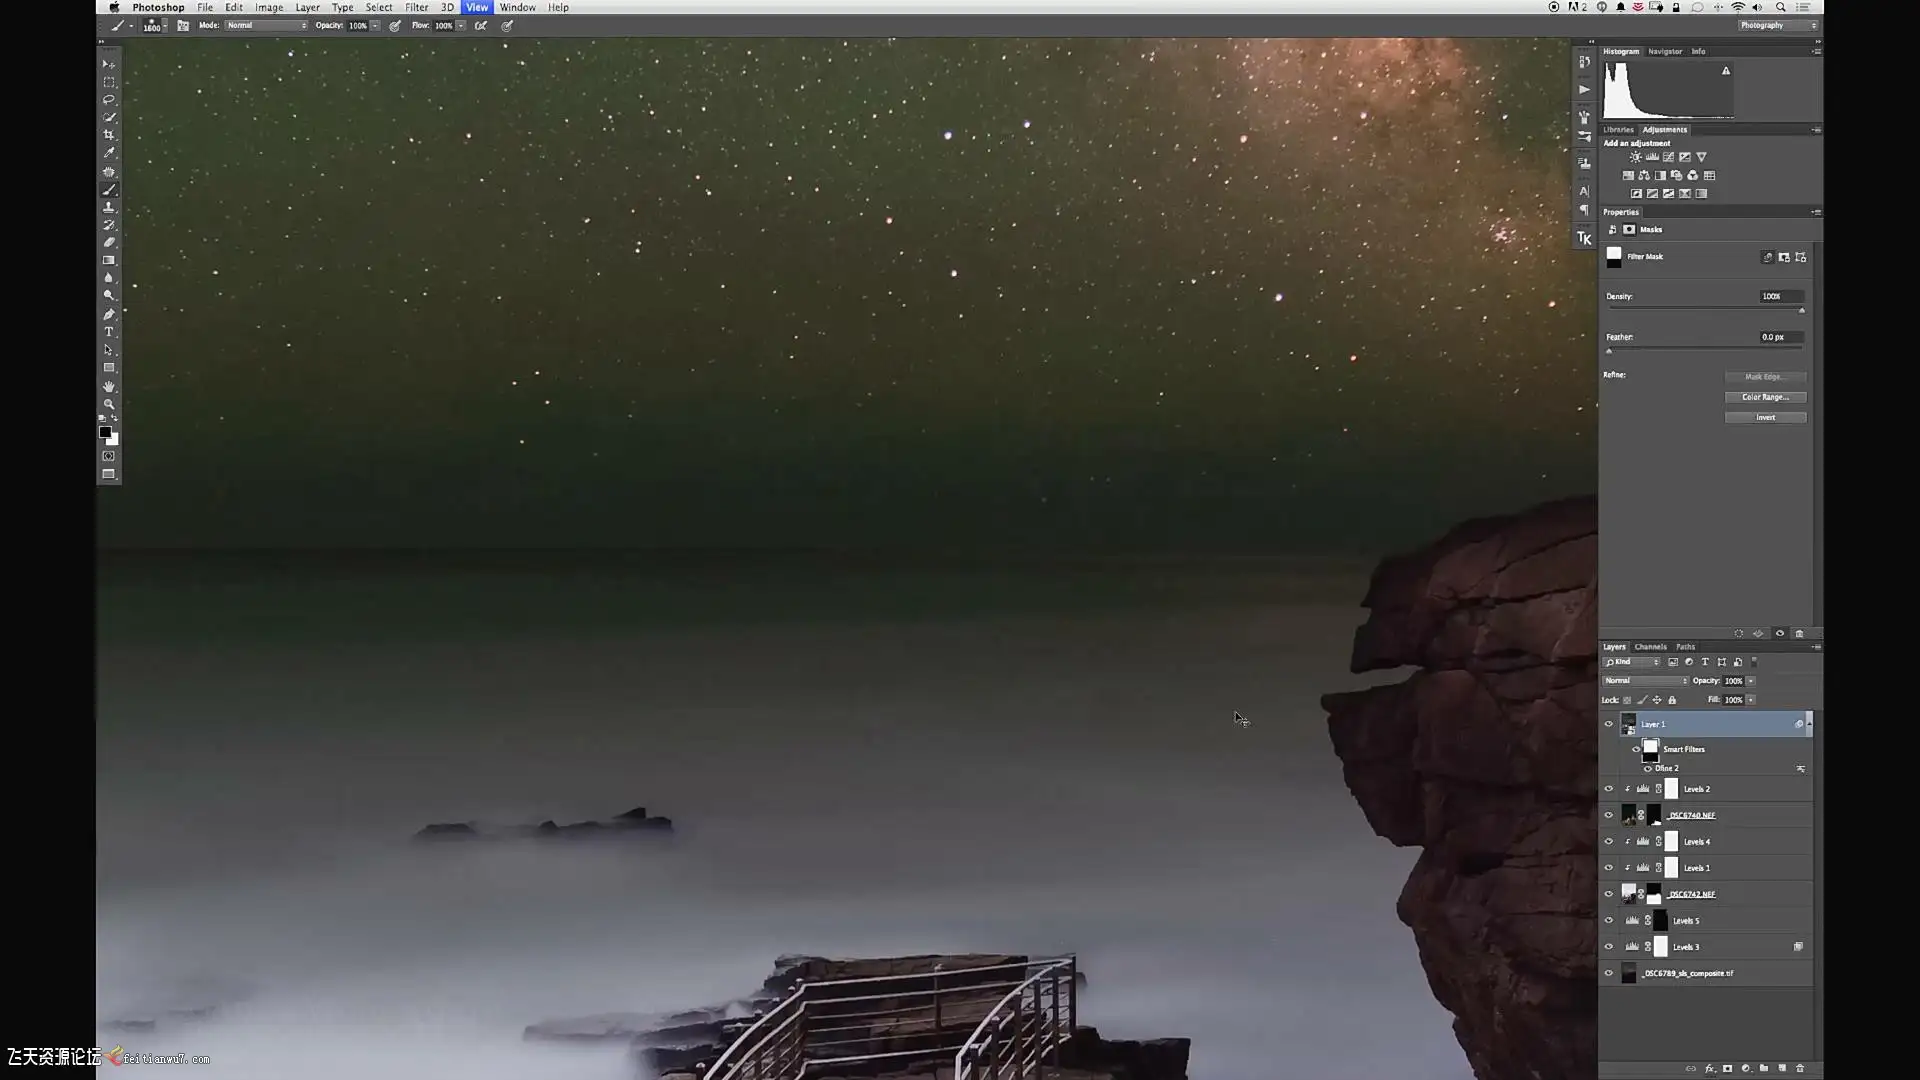
Task: Click the foreground color swatch
Action: pos(105,432)
